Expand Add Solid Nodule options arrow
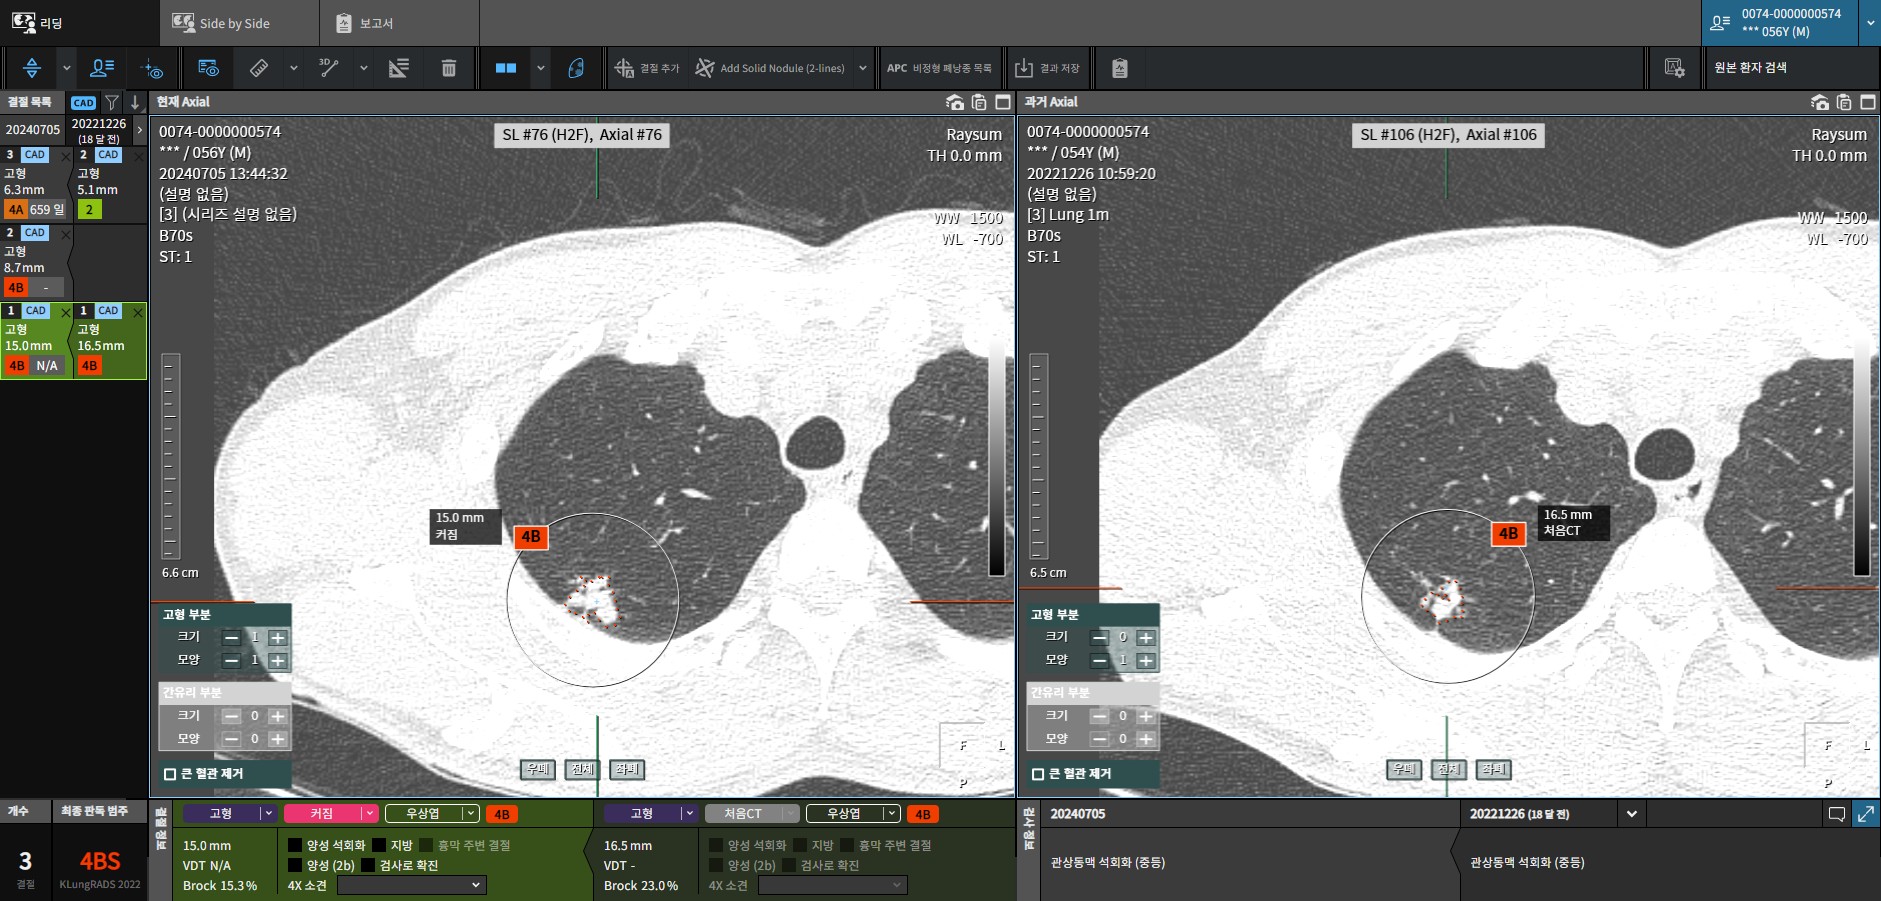Image resolution: width=1881 pixels, height=901 pixels. (862, 68)
